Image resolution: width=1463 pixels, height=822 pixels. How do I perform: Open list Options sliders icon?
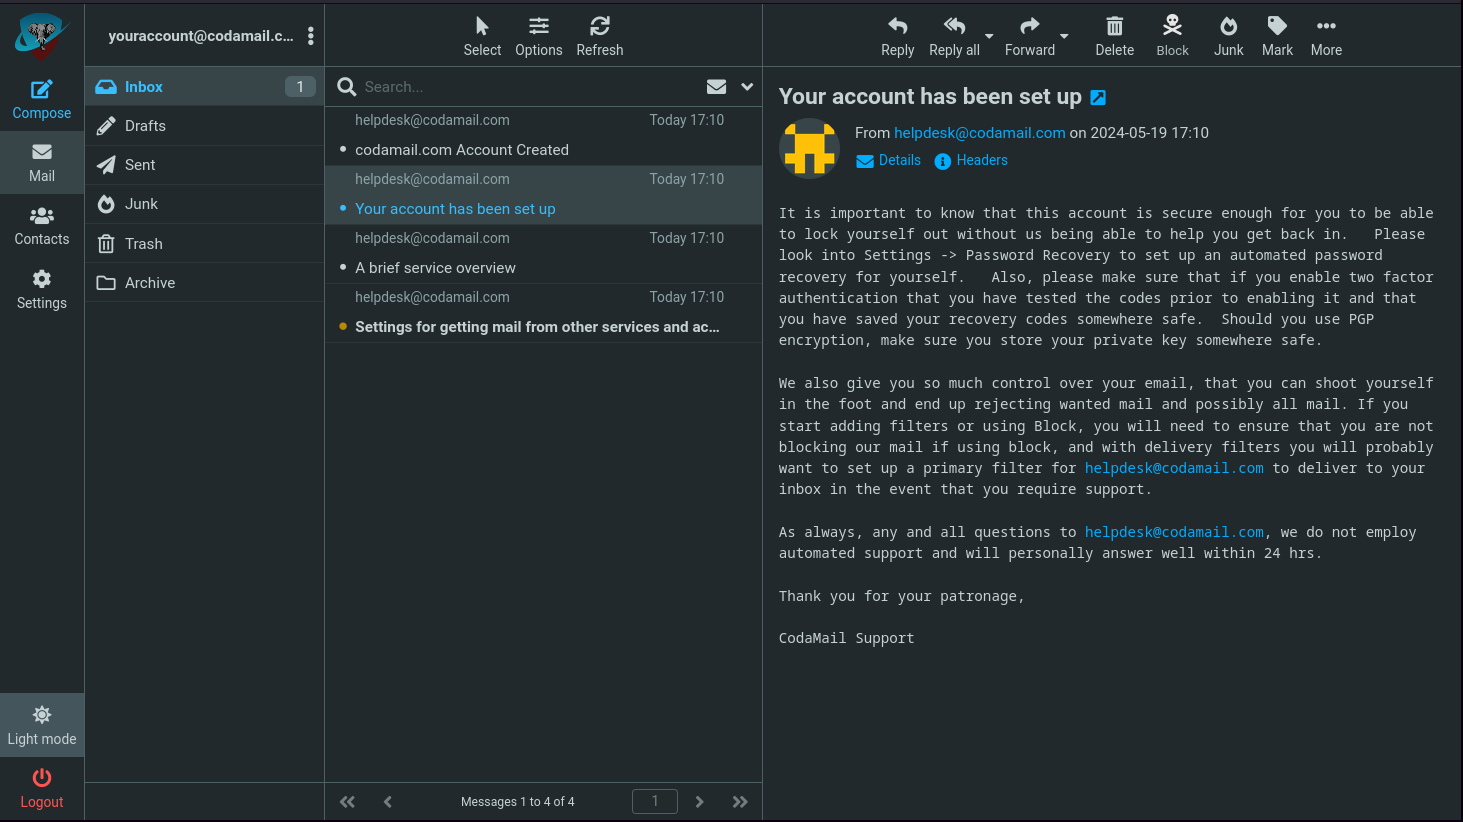click(539, 36)
